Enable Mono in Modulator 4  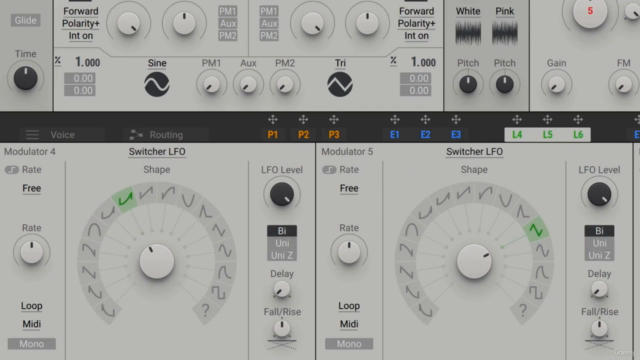tap(31, 344)
